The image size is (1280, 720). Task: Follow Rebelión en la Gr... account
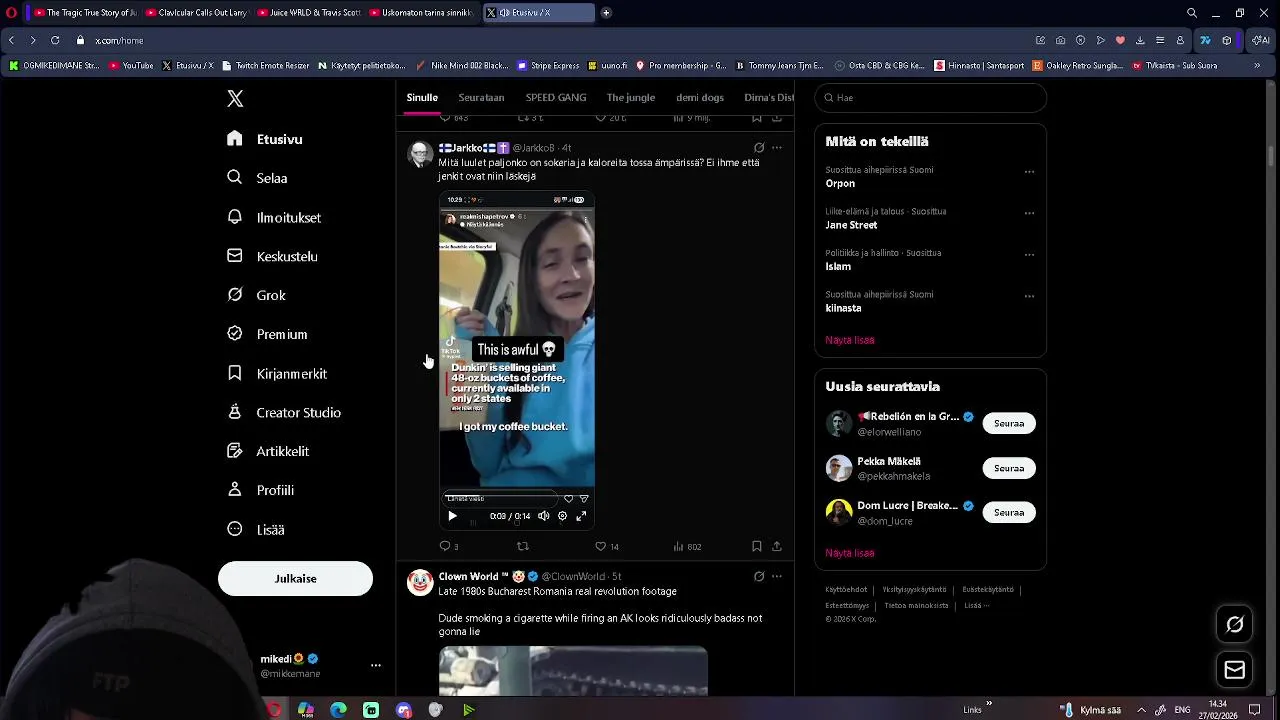(1009, 423)
